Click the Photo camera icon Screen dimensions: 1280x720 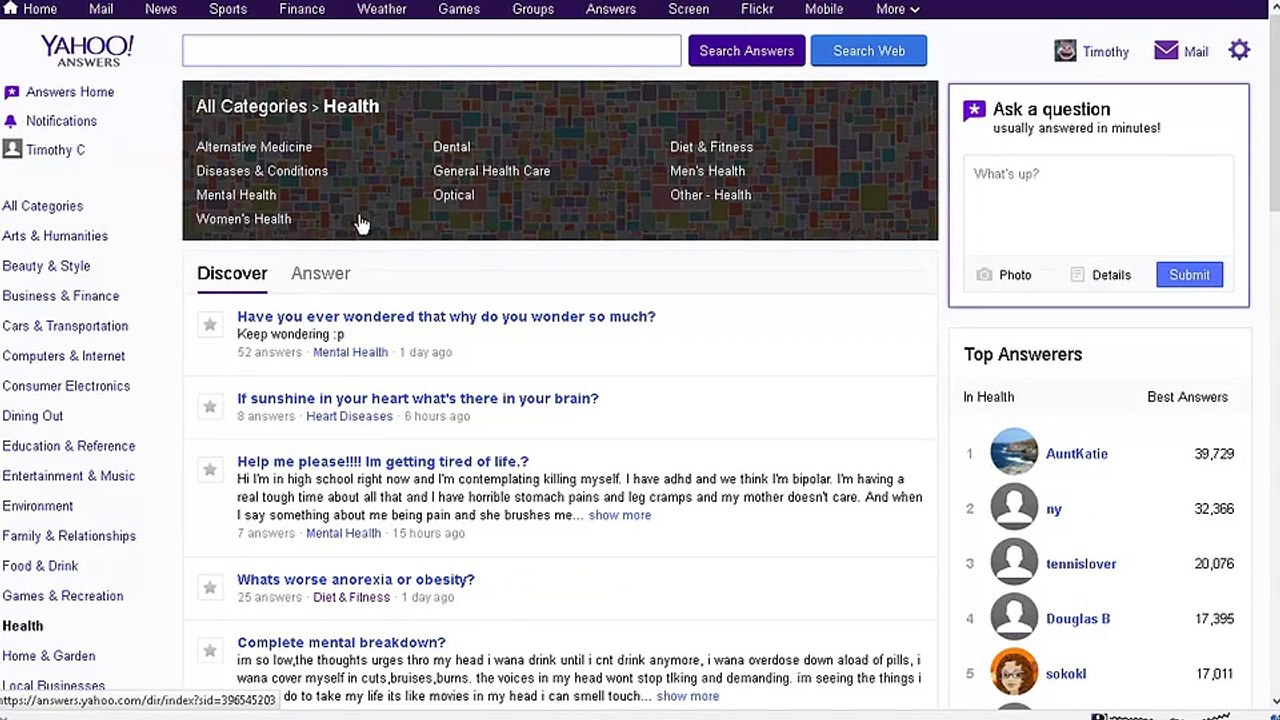coord(984,275)
